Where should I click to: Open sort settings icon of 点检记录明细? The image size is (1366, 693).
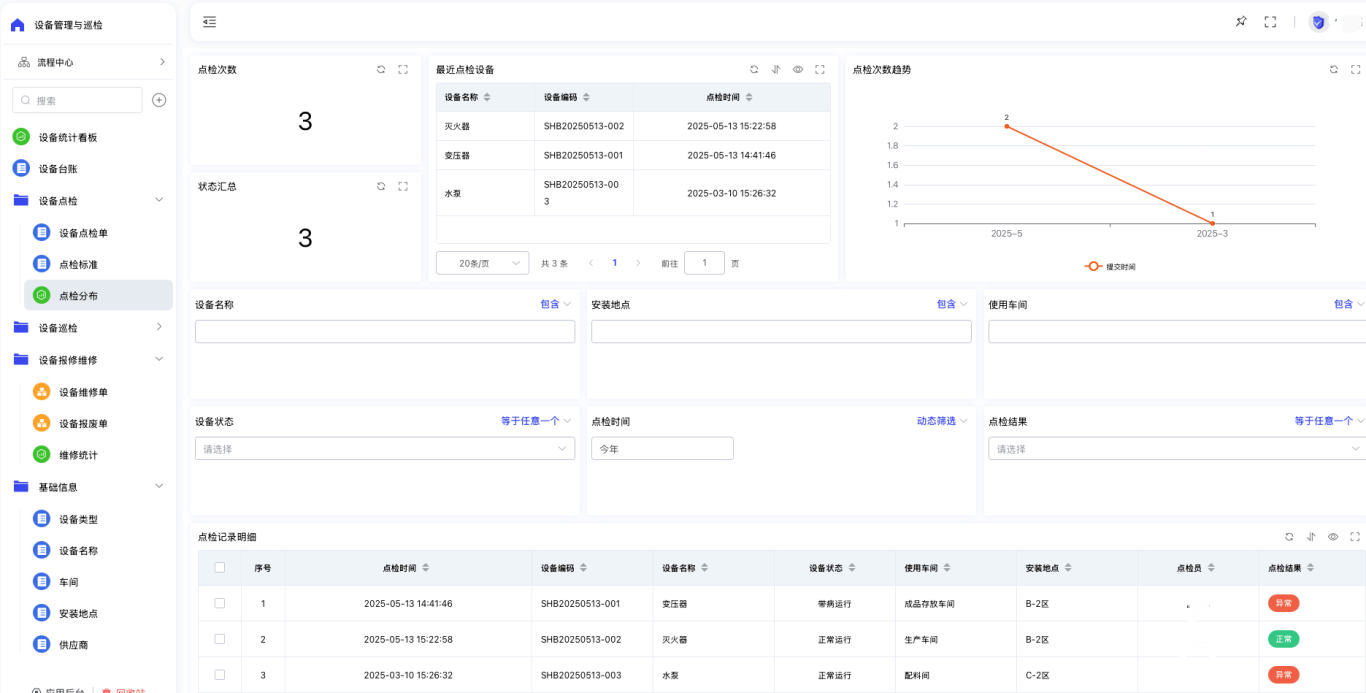click(x=1311, y=537)
